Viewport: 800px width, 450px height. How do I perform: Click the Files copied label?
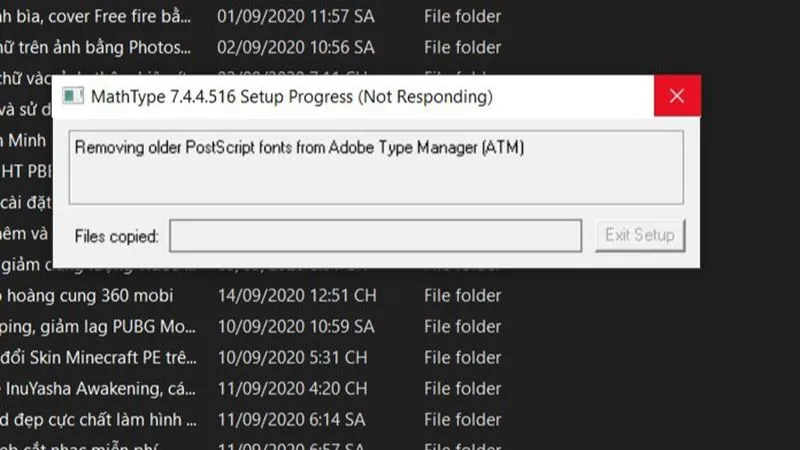116,237
